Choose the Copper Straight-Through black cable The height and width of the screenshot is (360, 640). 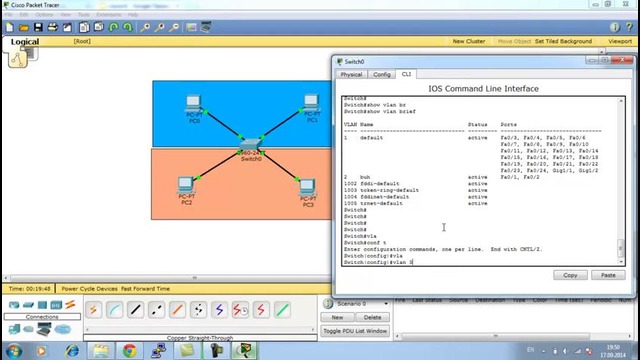[x=135, y=310]
